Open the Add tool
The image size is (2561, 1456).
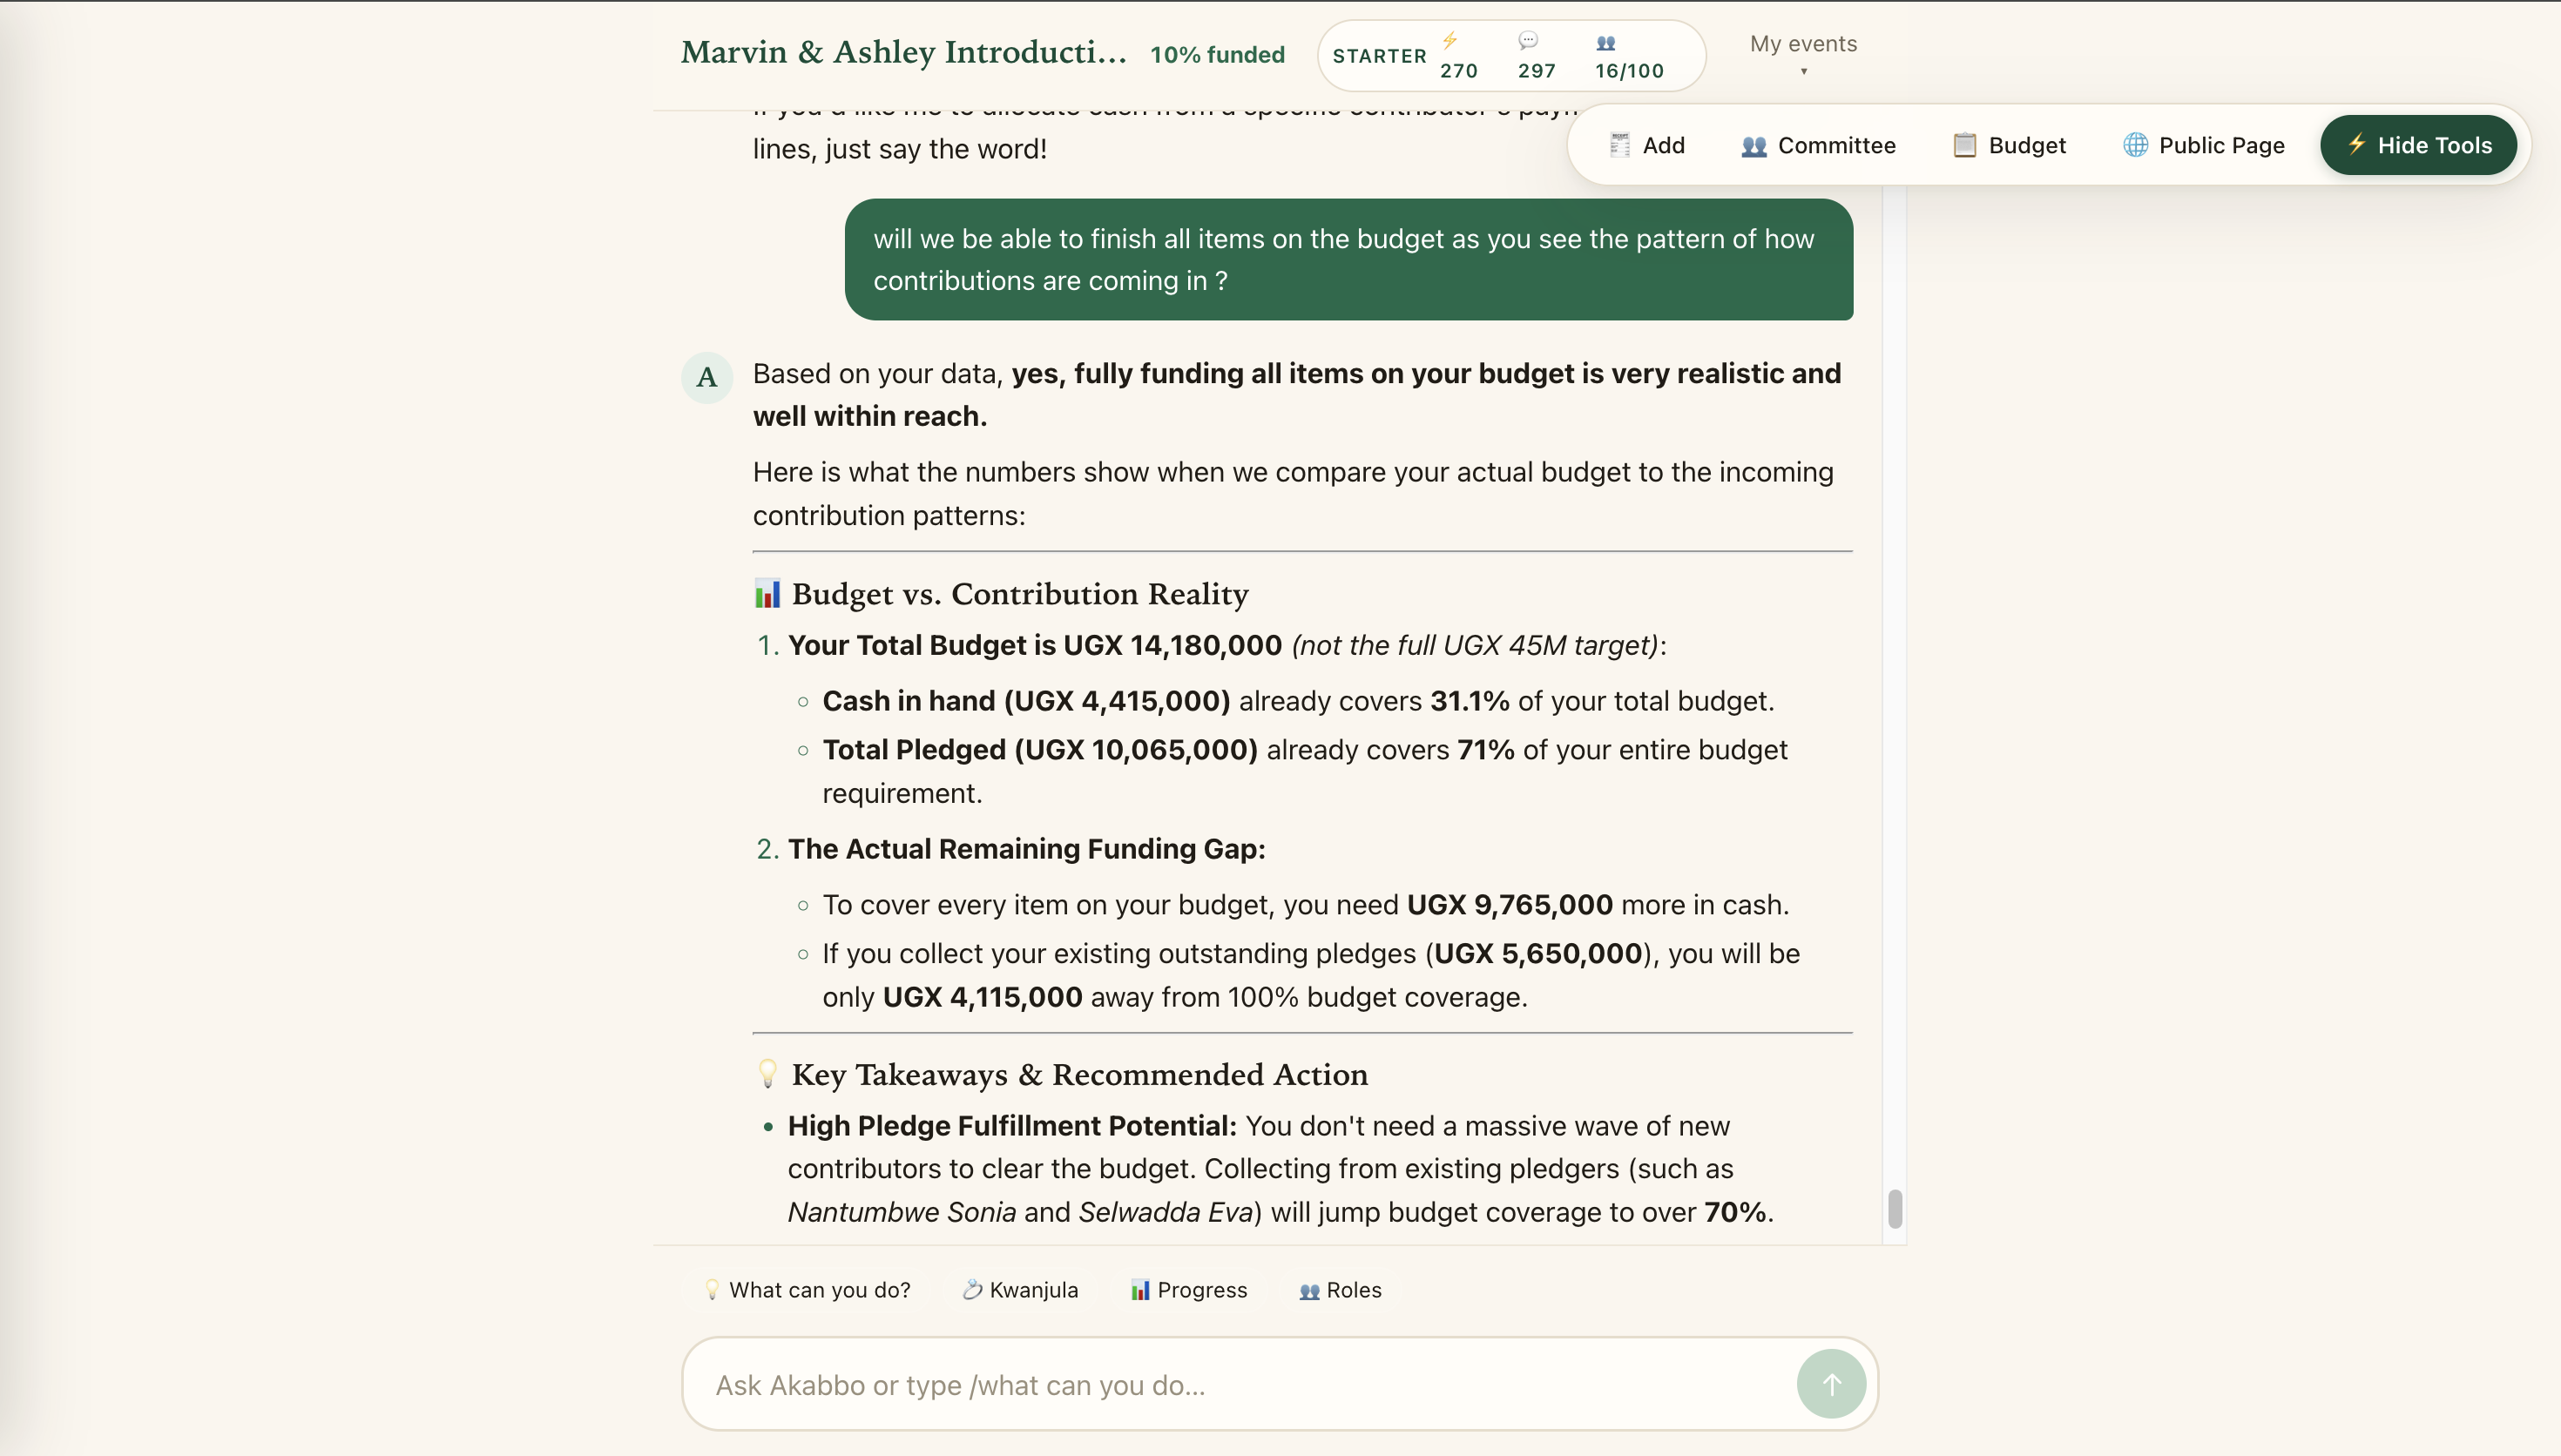[1647, 145]
